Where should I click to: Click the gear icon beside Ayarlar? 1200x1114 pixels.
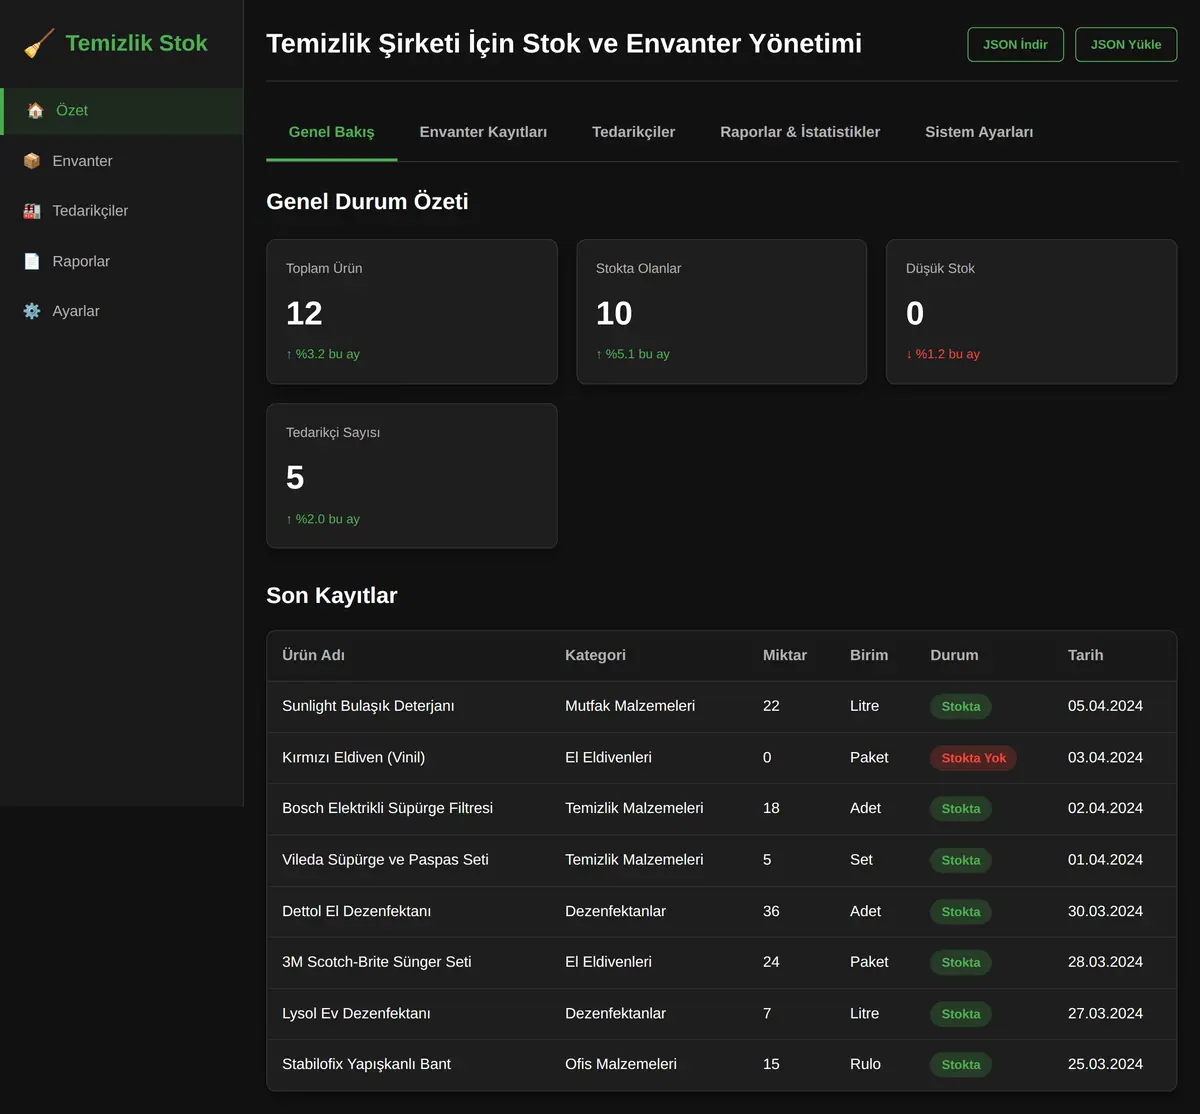32,311
